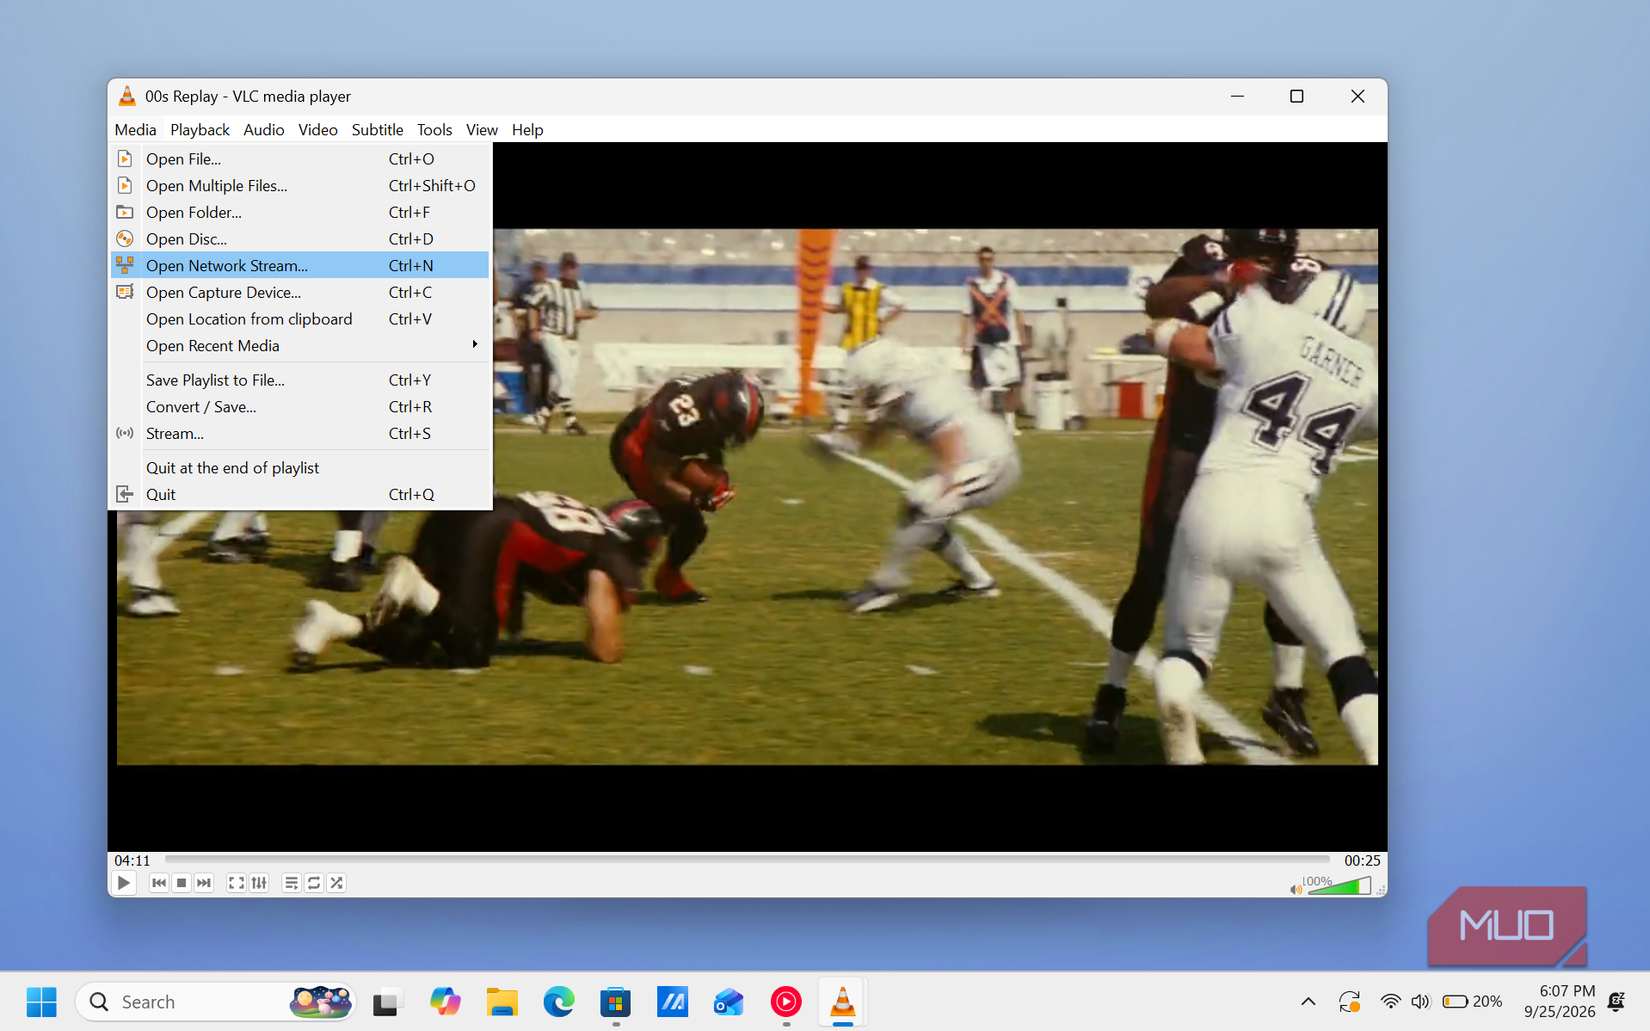This screenshot has width=1650, height=1031.
Task: Click the previous media button
Action: click(158, 883)
